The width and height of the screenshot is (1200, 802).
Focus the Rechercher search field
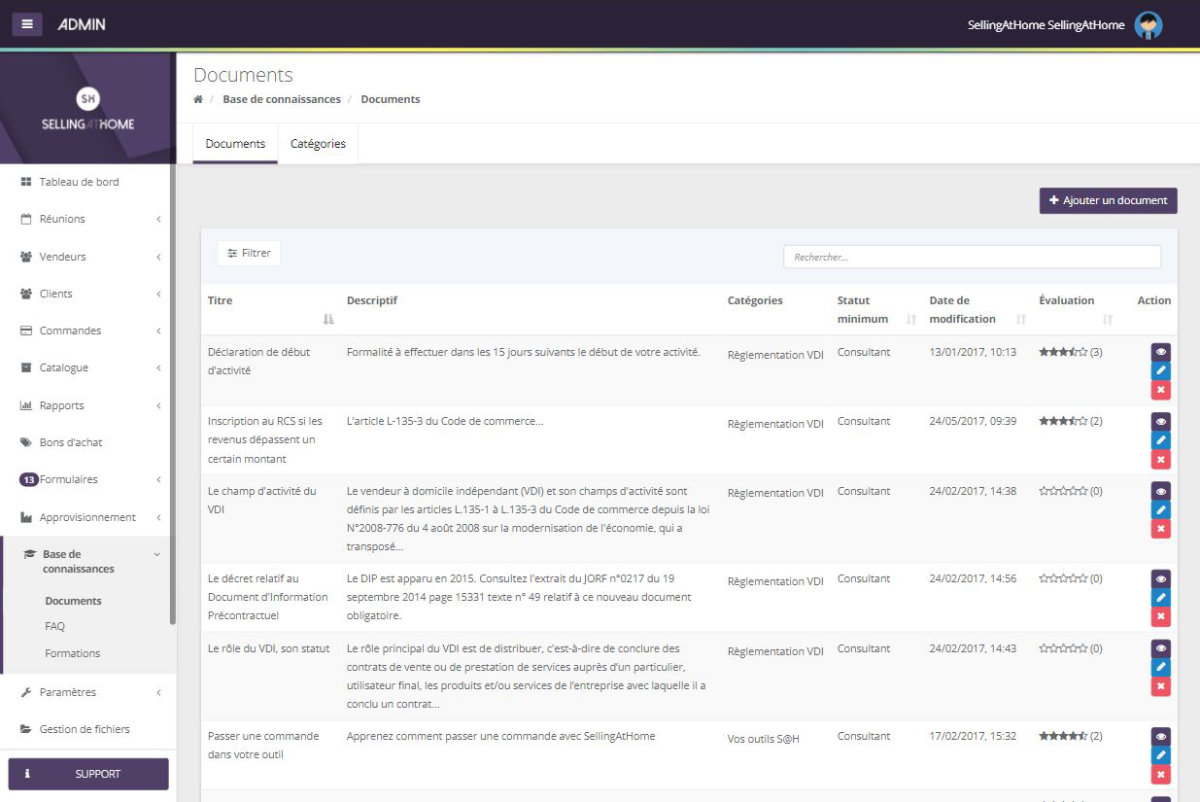(x=972, y=257)
